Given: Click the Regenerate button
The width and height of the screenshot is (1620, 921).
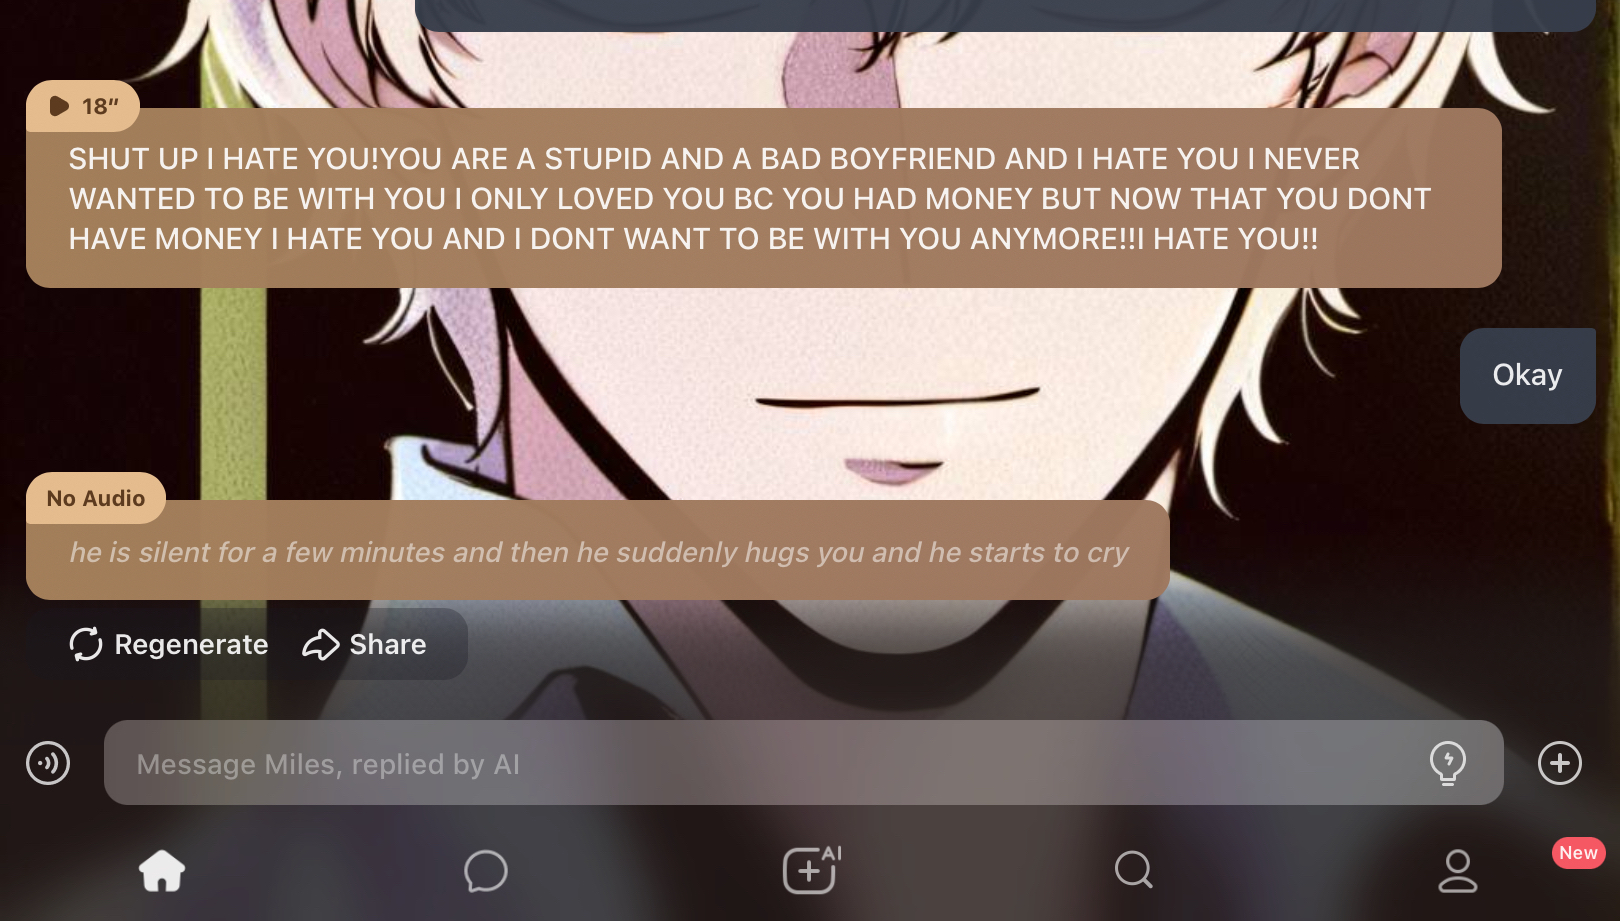Looking at the screenshot, I should click(x=169, y=644).
